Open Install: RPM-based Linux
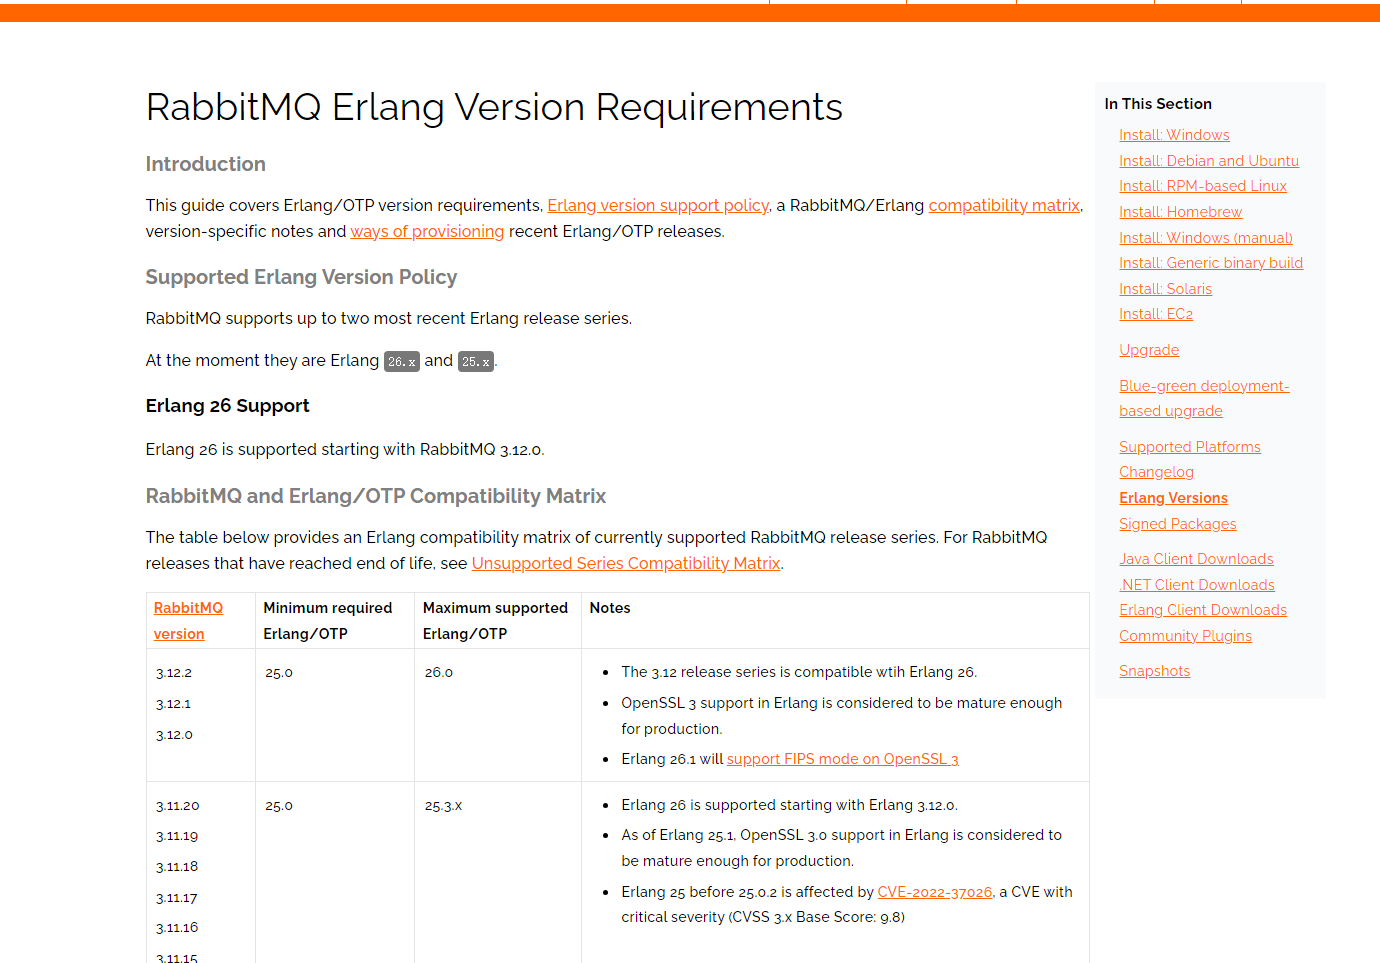 [x=1203, y=186]
